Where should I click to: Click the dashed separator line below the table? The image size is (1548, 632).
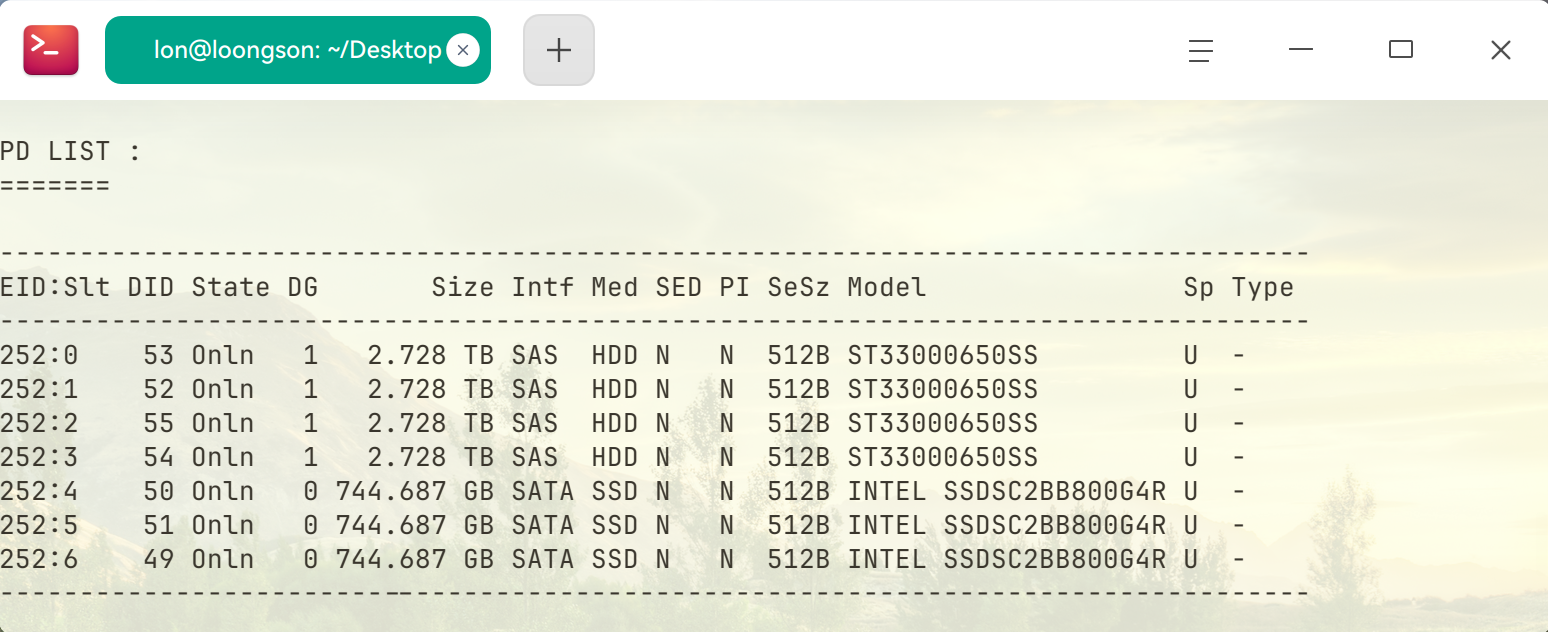click(x=650, y=593)
